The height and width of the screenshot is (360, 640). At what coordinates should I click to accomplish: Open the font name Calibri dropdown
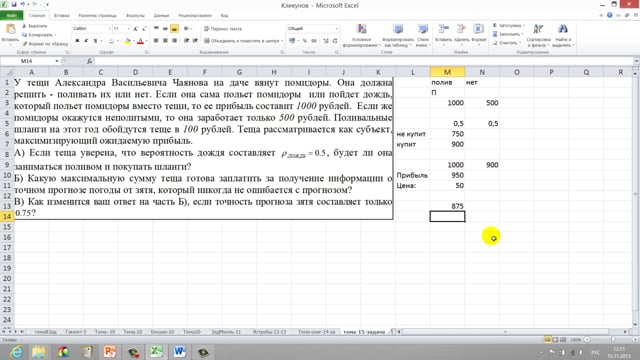pos(109,29)
